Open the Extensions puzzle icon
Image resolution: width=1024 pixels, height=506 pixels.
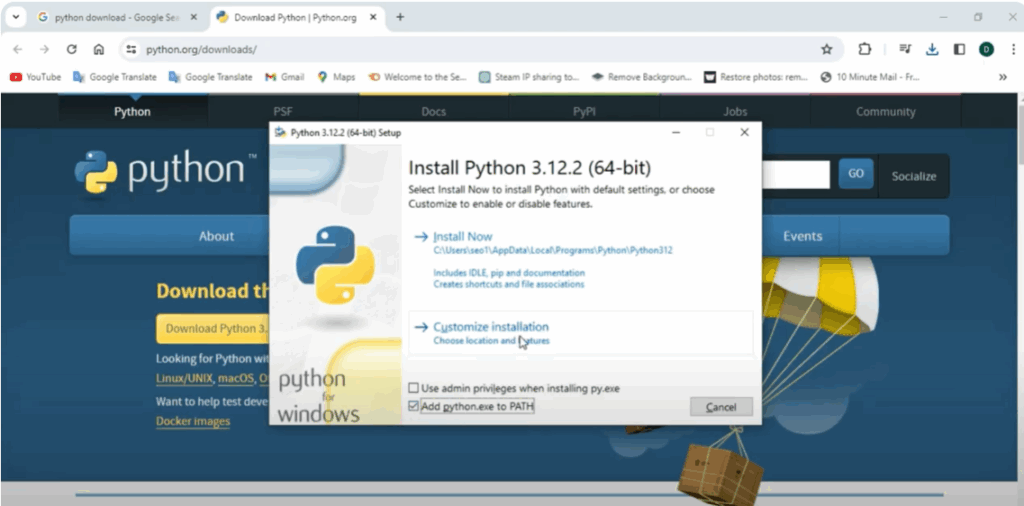point(865,50)
